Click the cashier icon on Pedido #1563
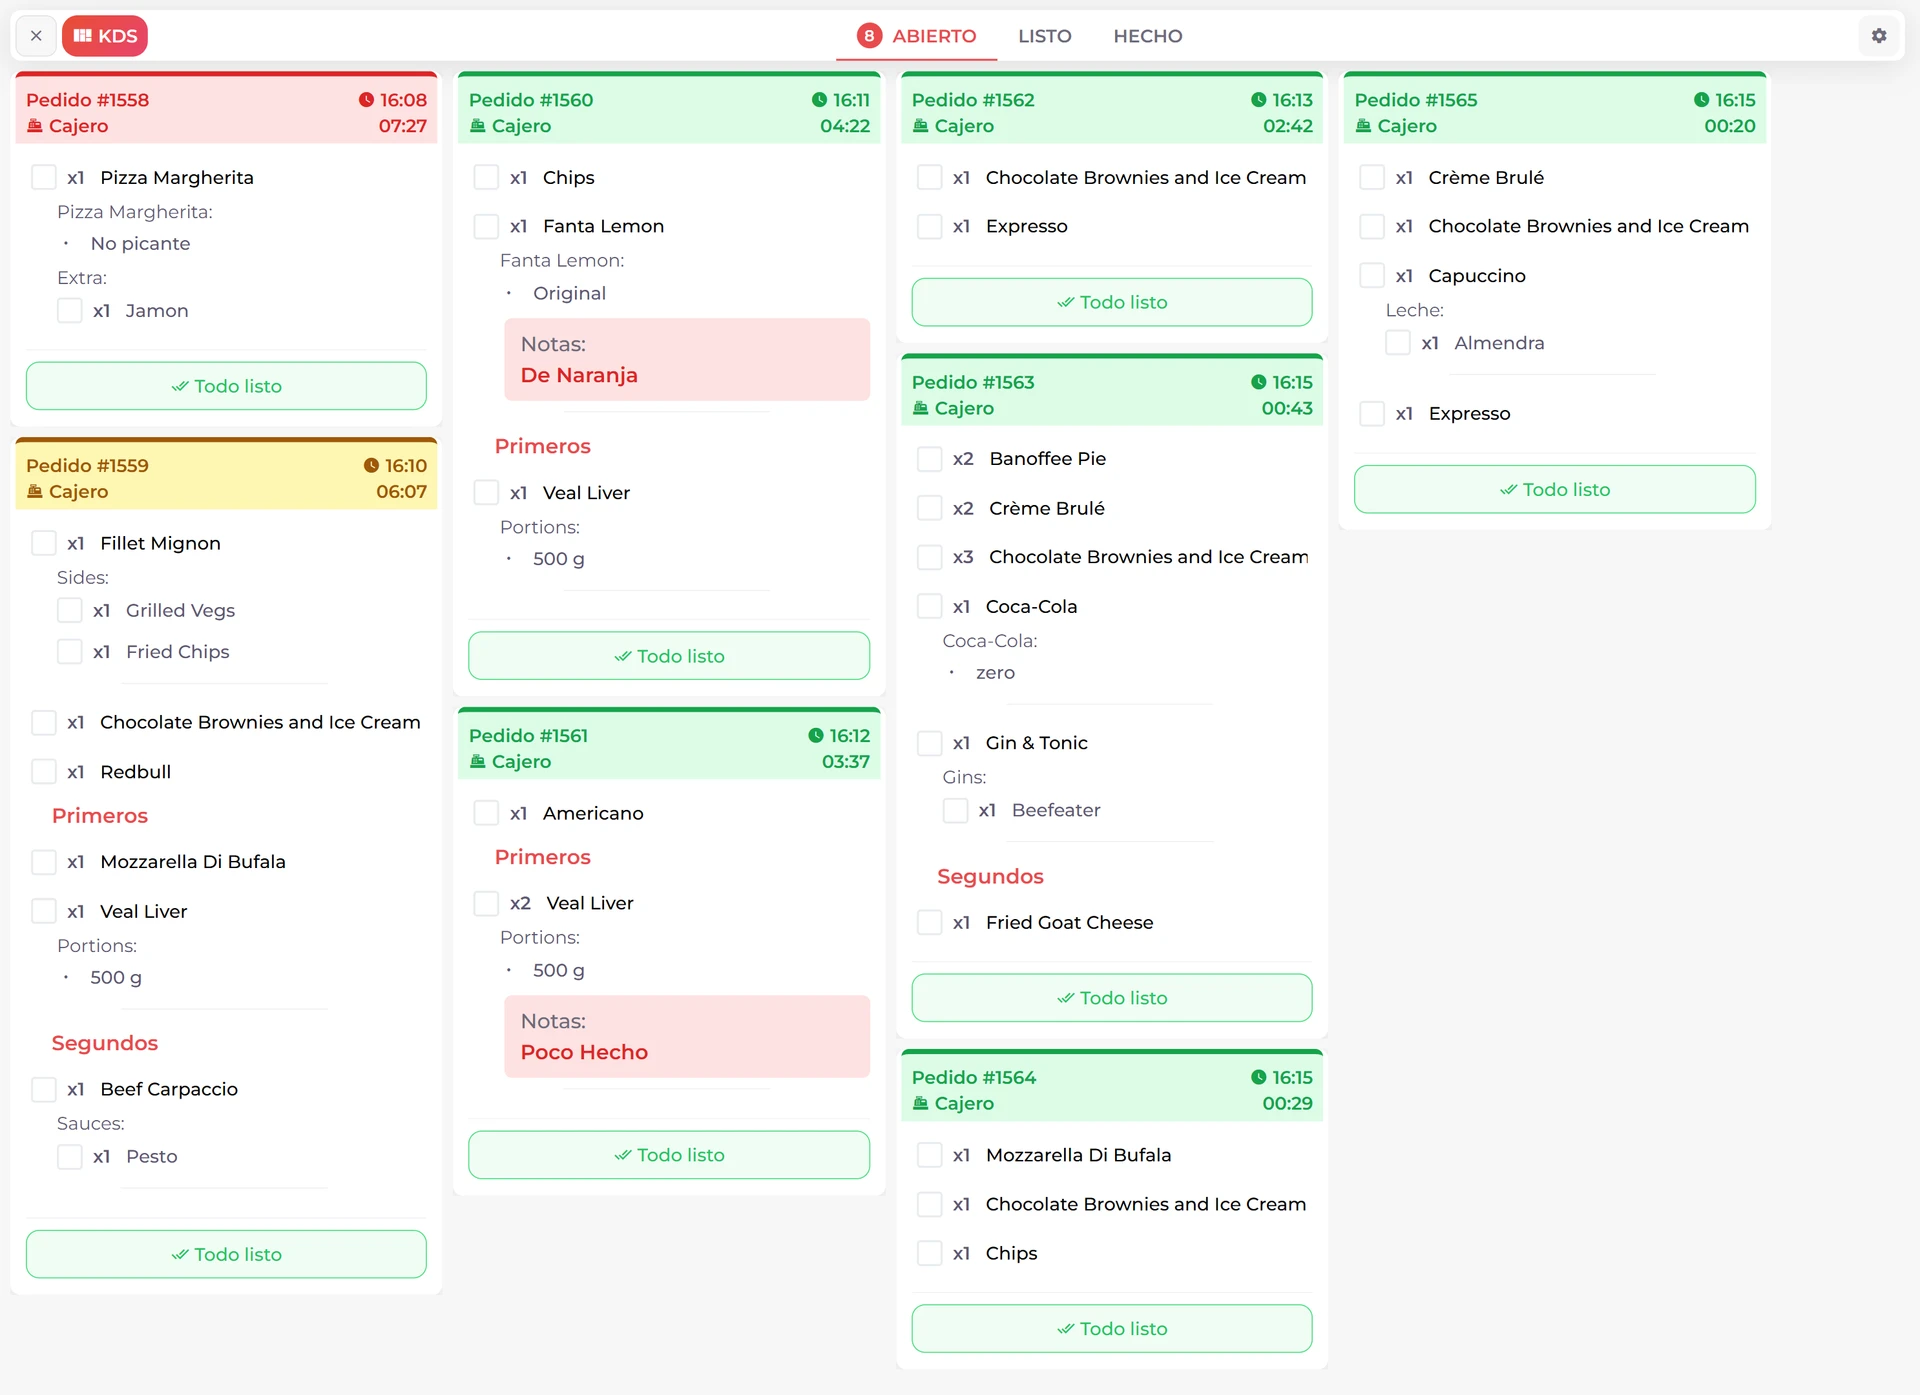Screen dimensions: 1920x1395 click(x=921, y=408)
